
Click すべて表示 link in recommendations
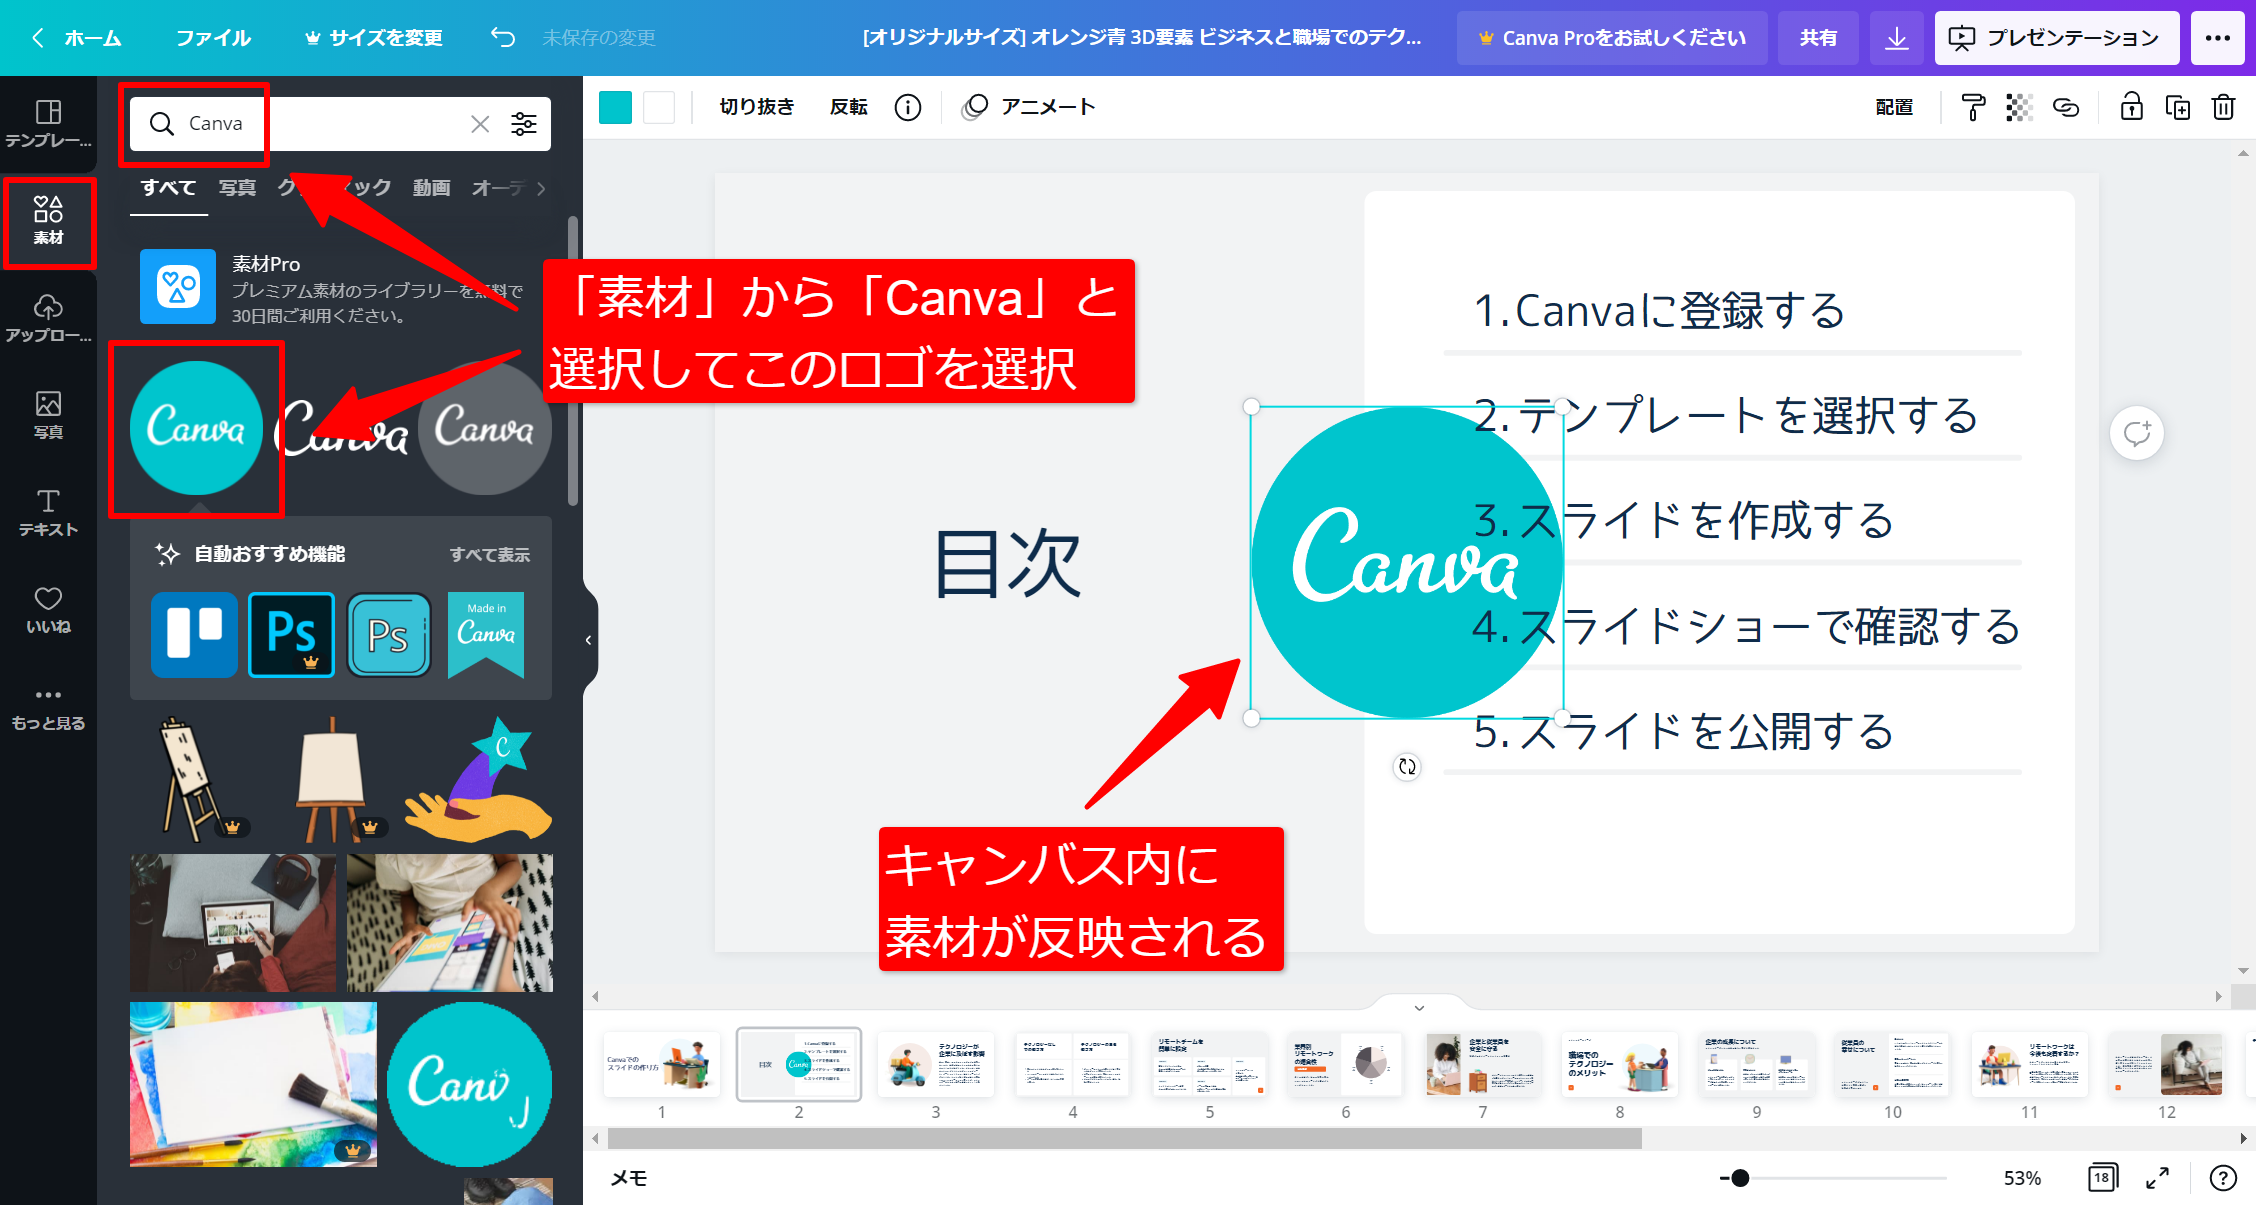(x=490, y=554)
